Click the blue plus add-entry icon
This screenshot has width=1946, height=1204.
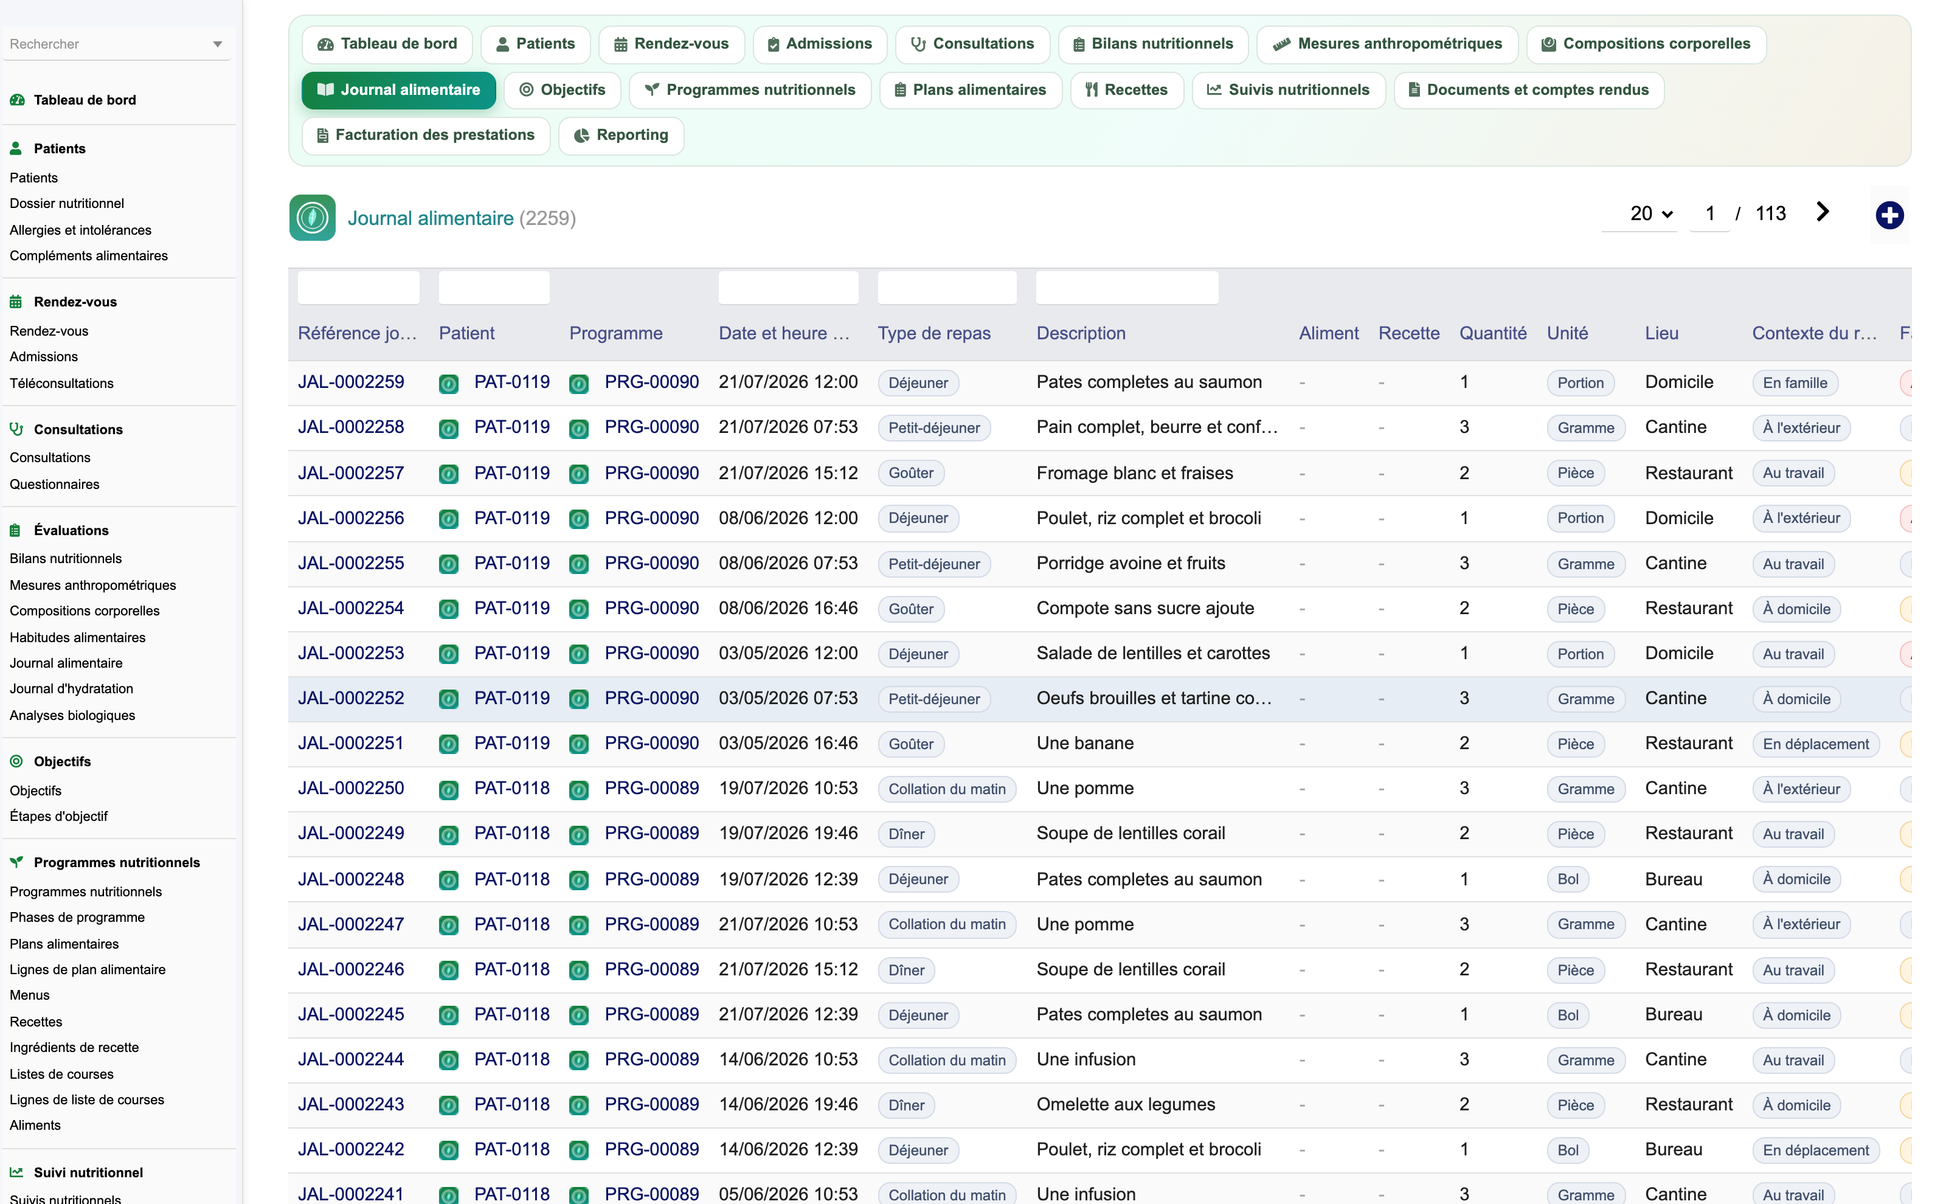click(x=1889, y=215)
